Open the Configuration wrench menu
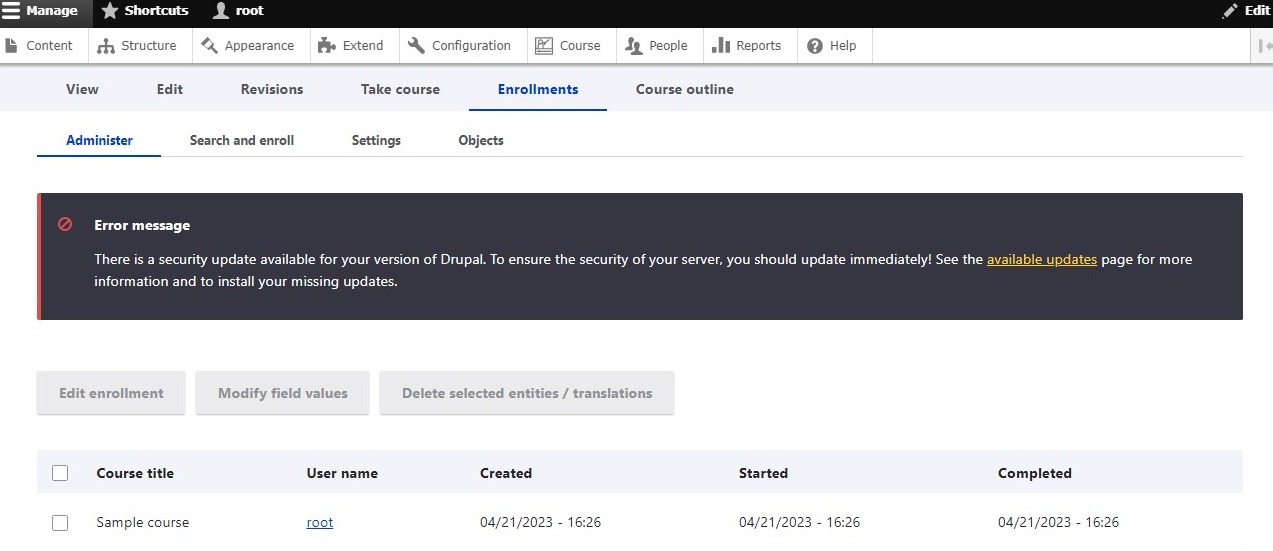This screenshot has height=551, width=1273. (460, 46)
